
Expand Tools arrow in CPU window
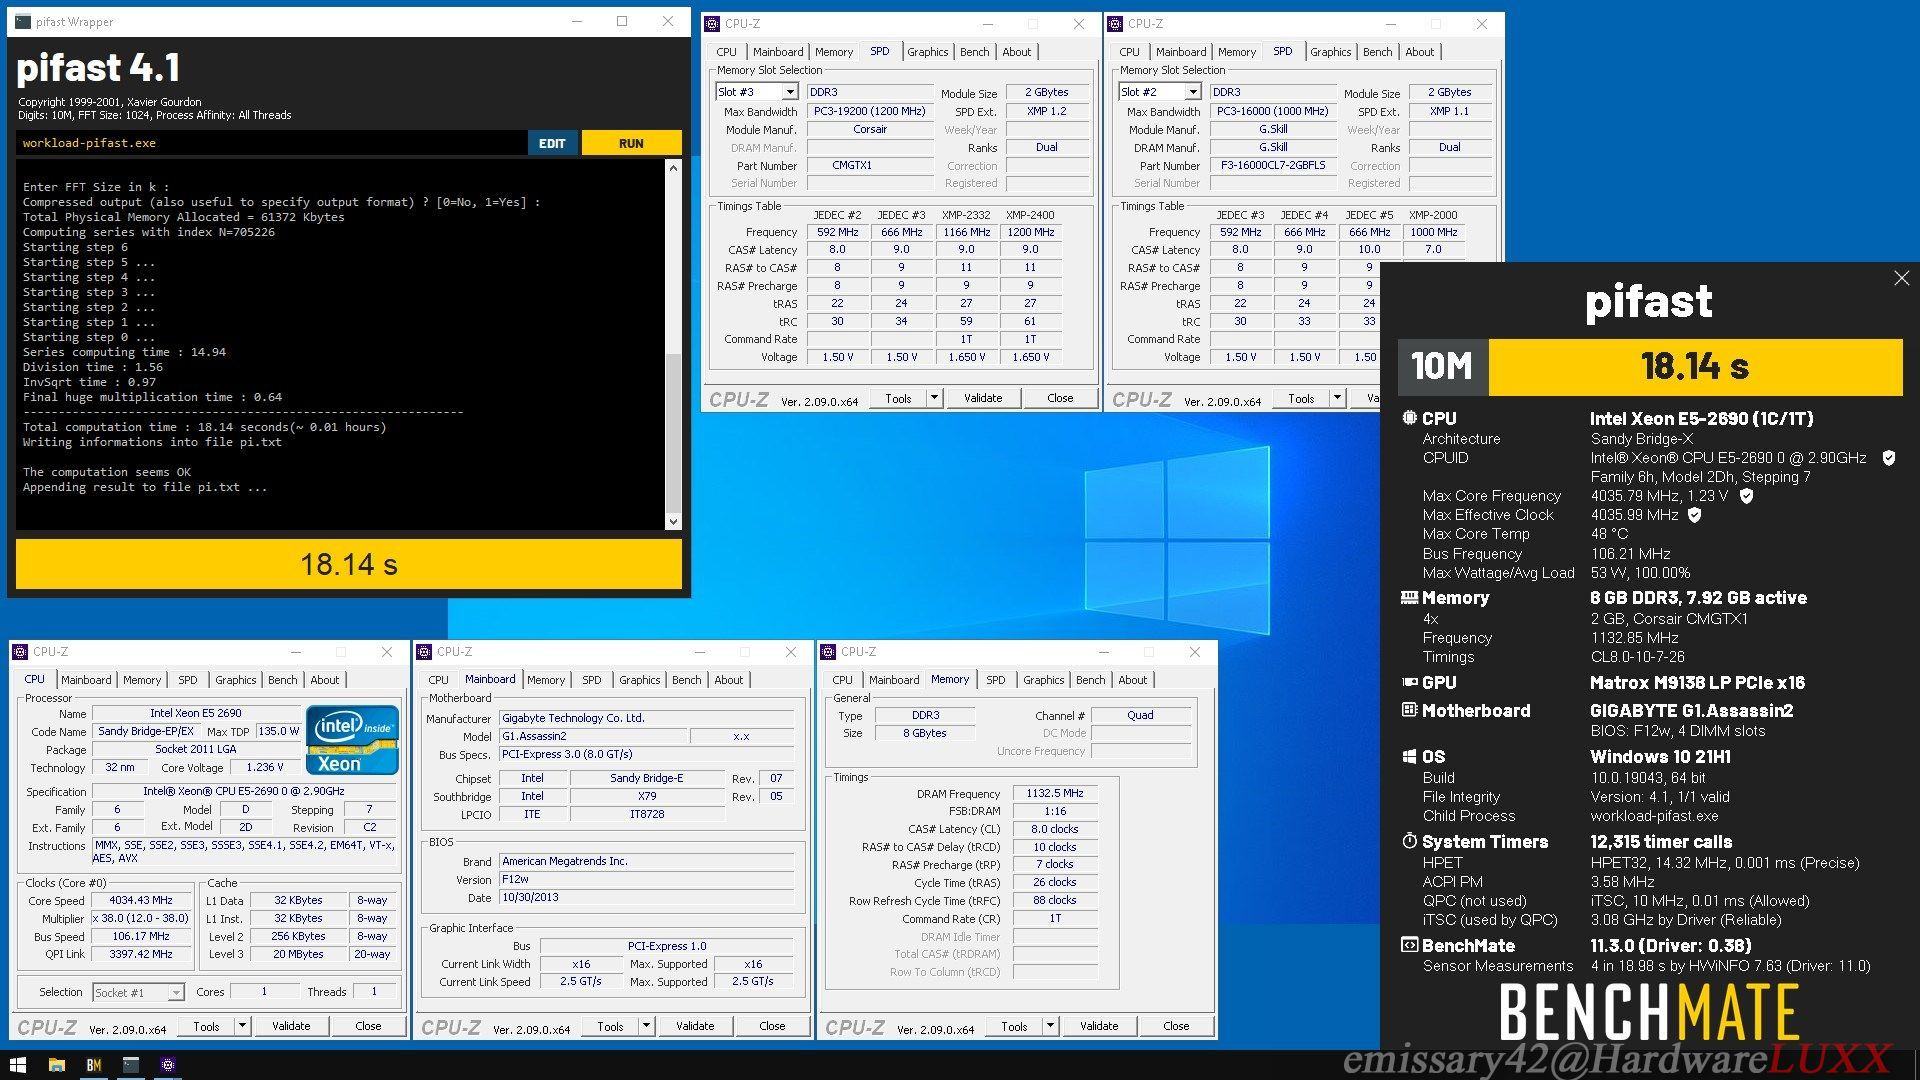point(242,1026)
